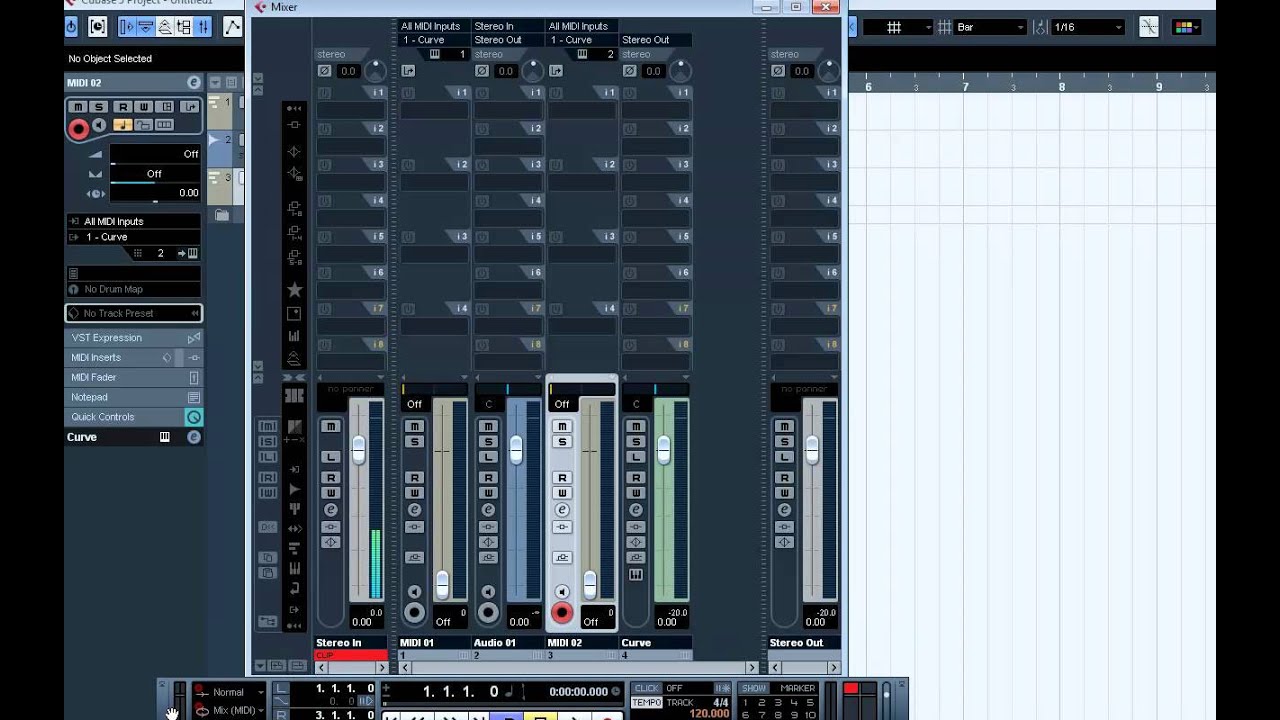This screenshot has width=1280, height=720.
Task: Open the Quick Controls inspector tab
Action: pyautogui.click(x=134, y=417)
